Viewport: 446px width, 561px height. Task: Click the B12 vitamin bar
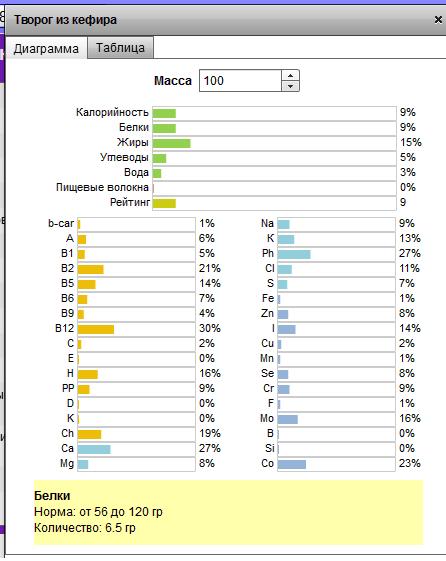[x=136, y=329]
